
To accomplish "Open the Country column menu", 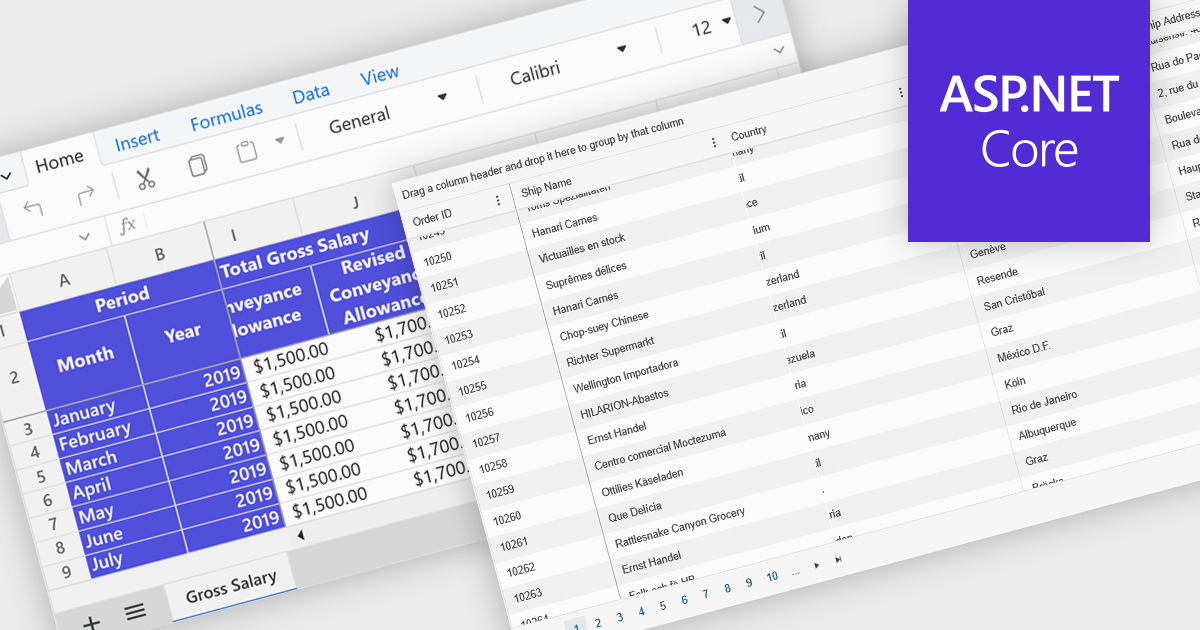I will [900, 92].
